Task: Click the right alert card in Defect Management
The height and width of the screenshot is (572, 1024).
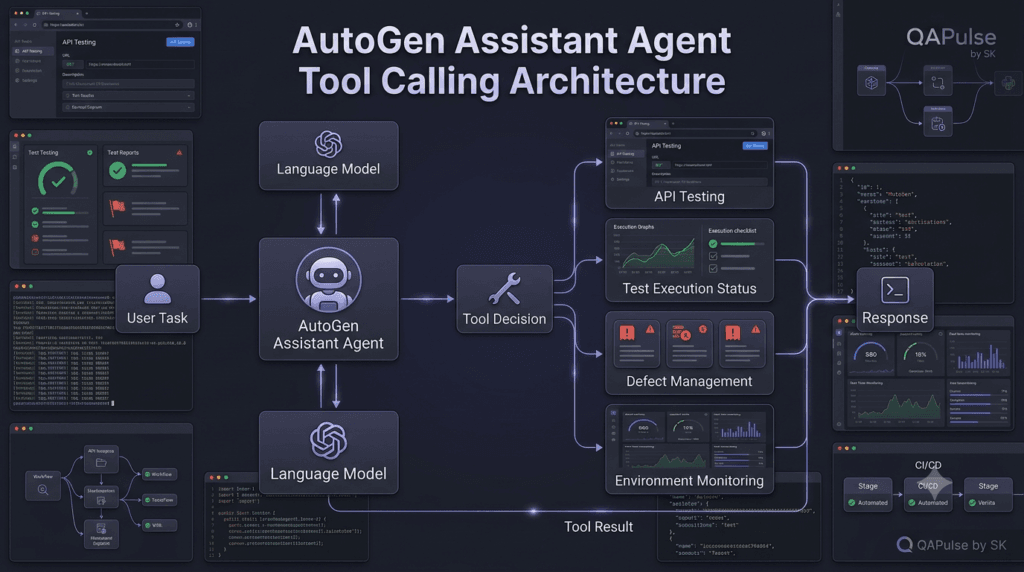Action: [743, 344]
